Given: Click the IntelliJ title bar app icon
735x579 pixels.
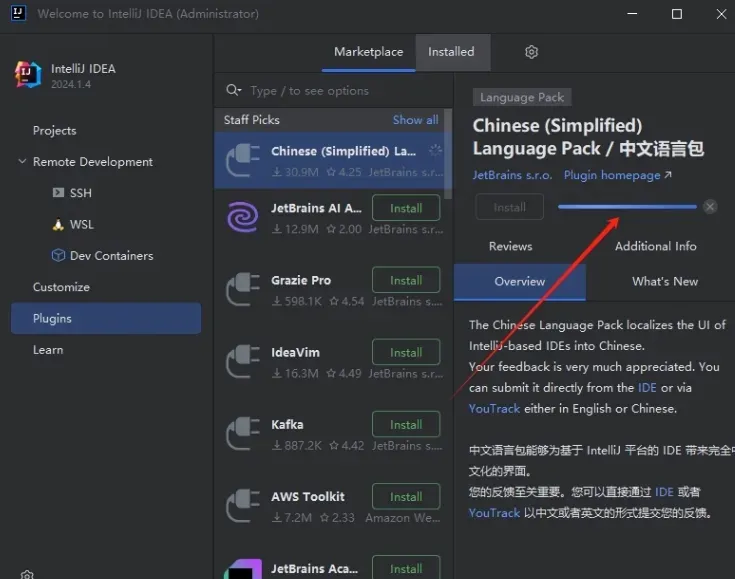Looking at the screenshot, I should pos(18,13).
